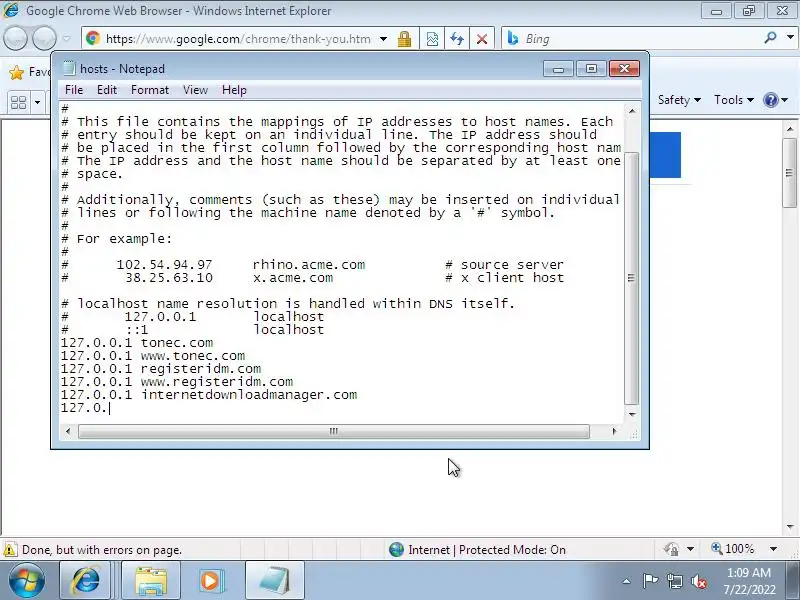The height and width of the screenshot is (600, 800).
Task: Open the Notepad File menu
Action: [74, 90]
